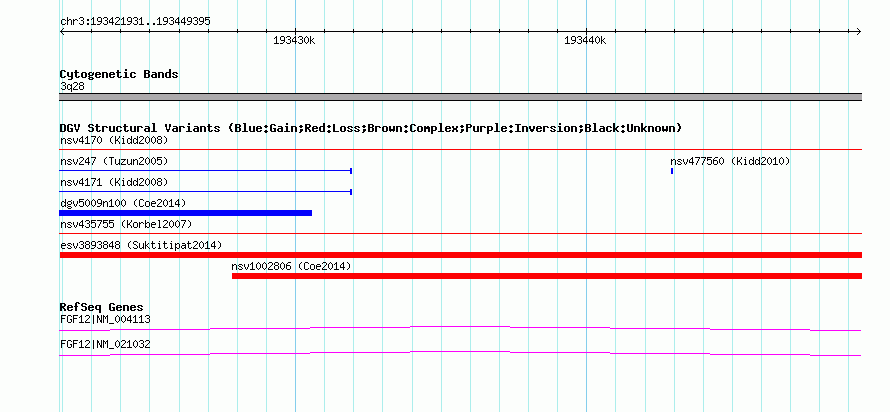
Task: Select the 3q28 band label
Action: (72, 87)
